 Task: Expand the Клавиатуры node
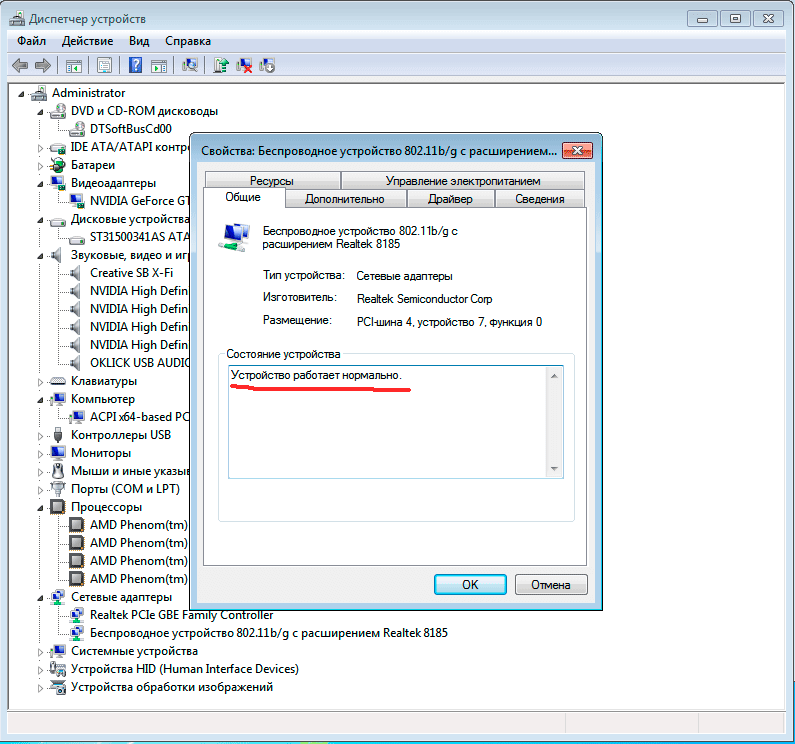pos(41,381)
